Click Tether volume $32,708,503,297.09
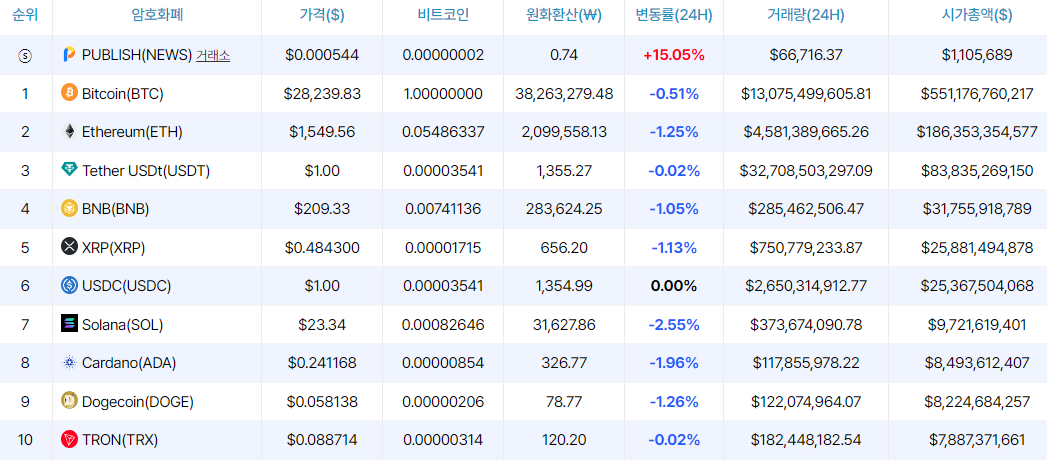 click(x=806, y=171)
